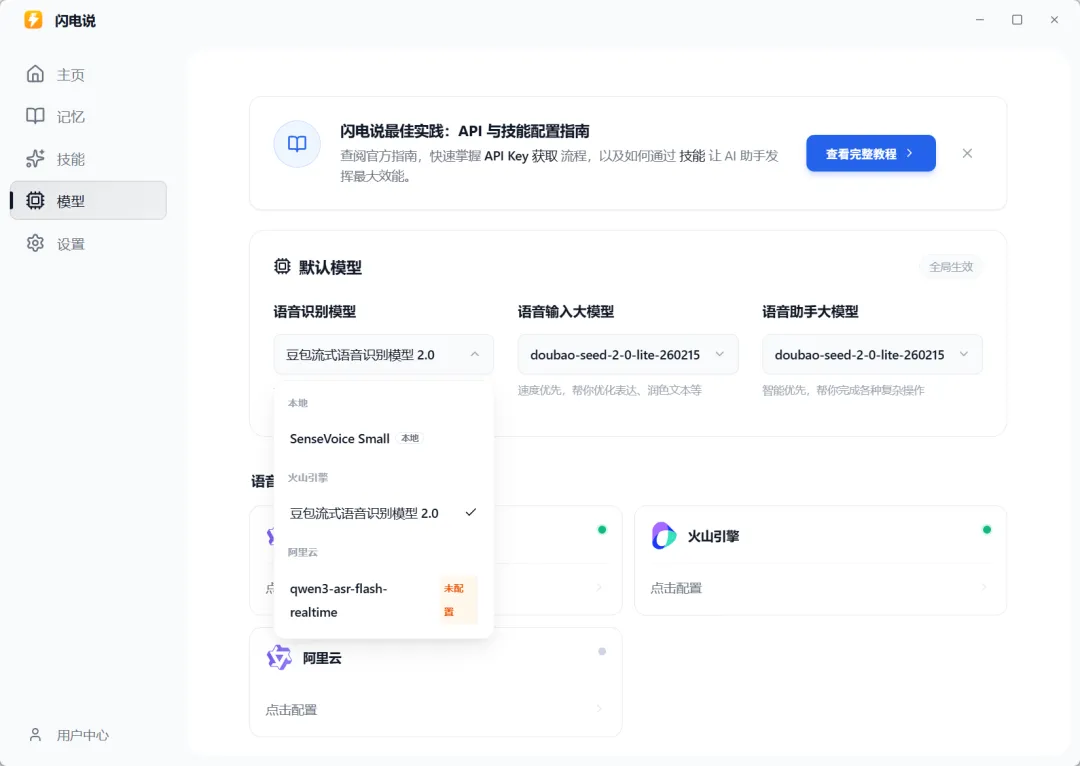Click the 阿里云 provider logo
Screen dimensions: 1080x766
click(279, 657)
